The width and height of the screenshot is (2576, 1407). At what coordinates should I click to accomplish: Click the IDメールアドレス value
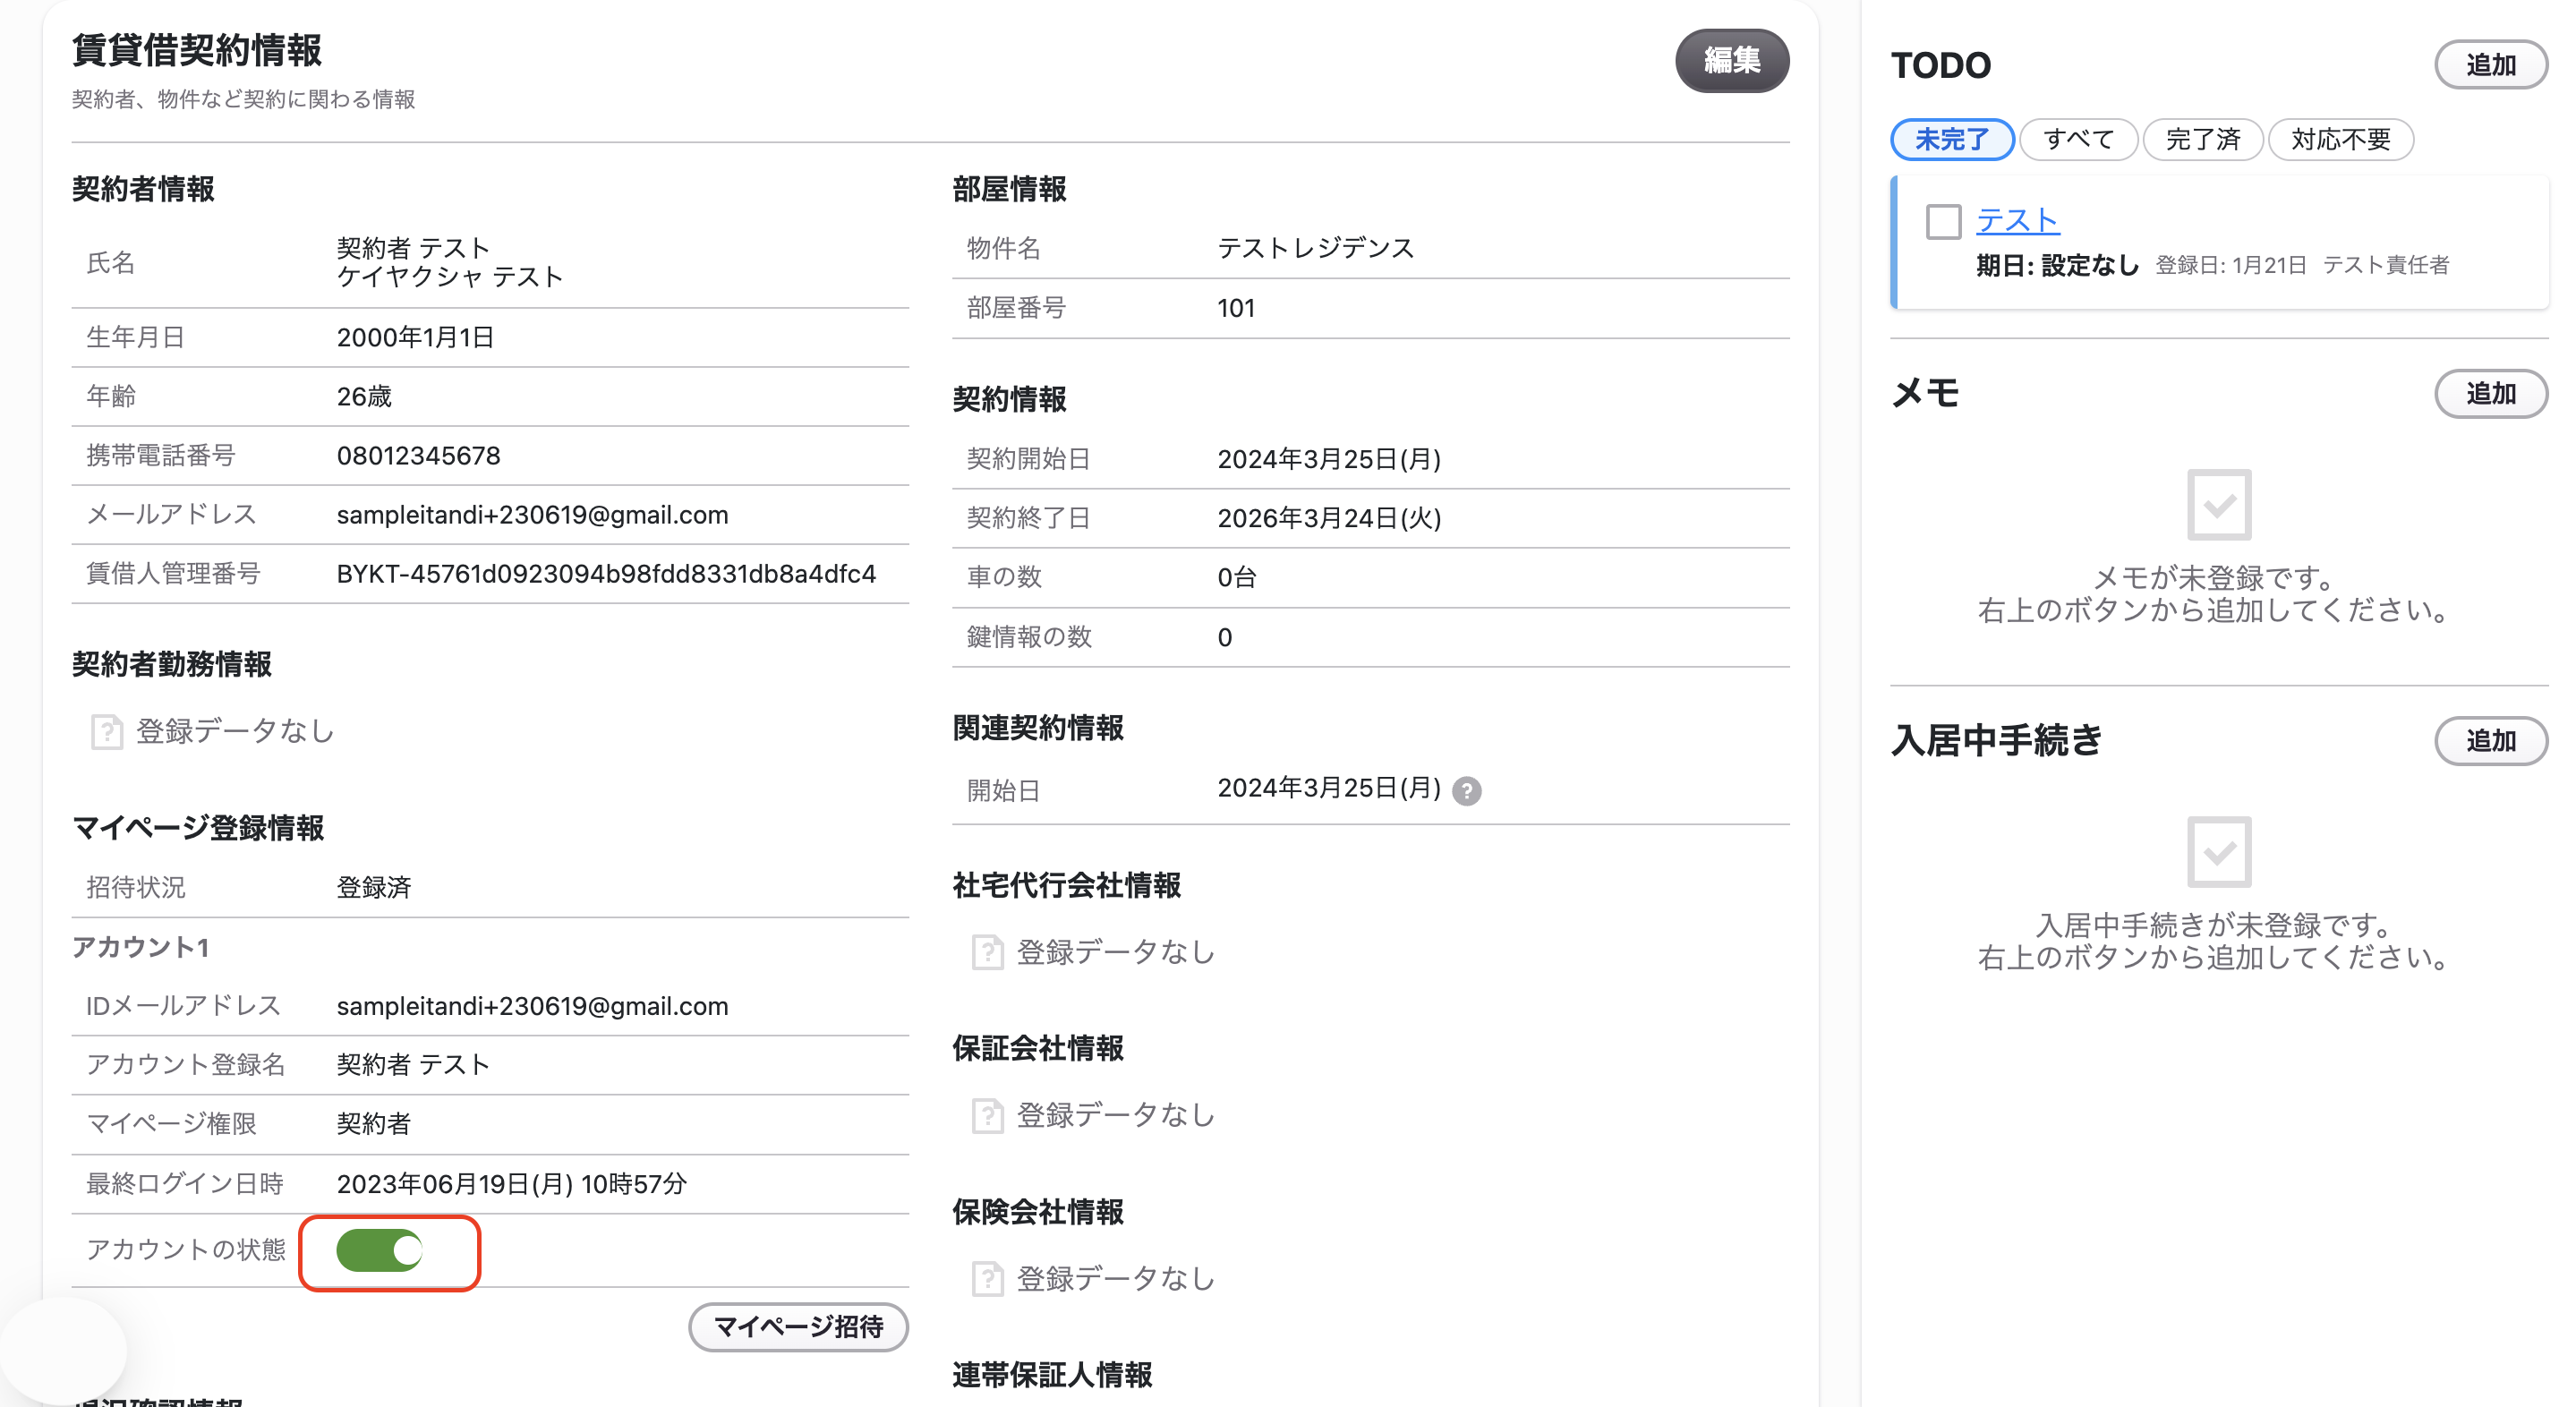coord(532,1006)
